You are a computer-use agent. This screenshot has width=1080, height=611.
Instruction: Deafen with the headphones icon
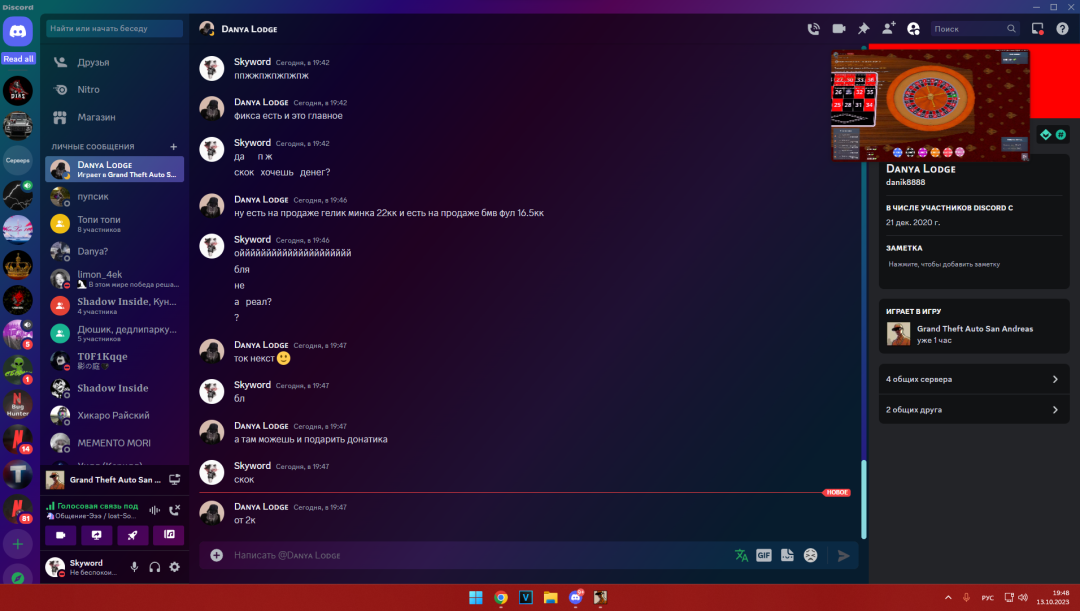pos(154,567)
